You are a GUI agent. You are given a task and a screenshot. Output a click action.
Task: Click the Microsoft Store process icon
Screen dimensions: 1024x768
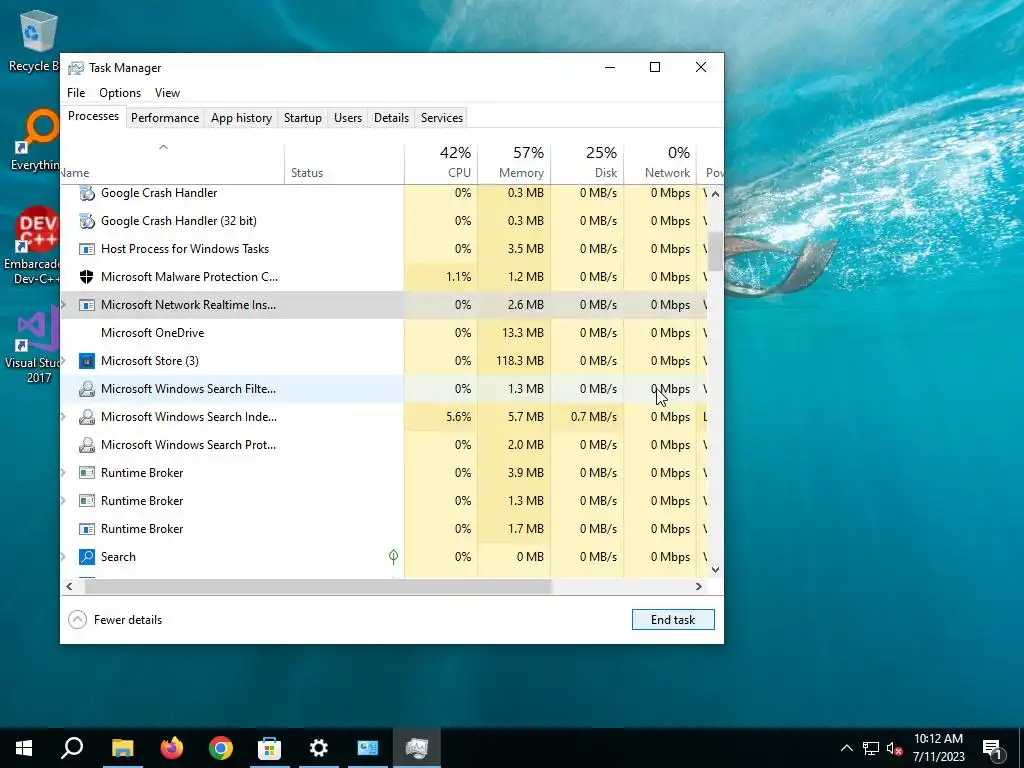click(86, 360)
